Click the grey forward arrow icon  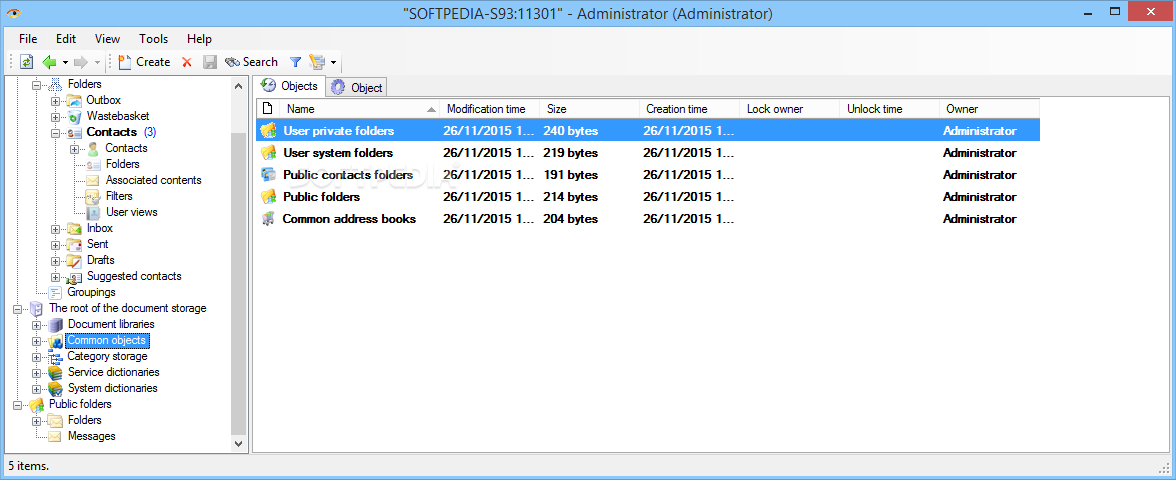point(81,62)
